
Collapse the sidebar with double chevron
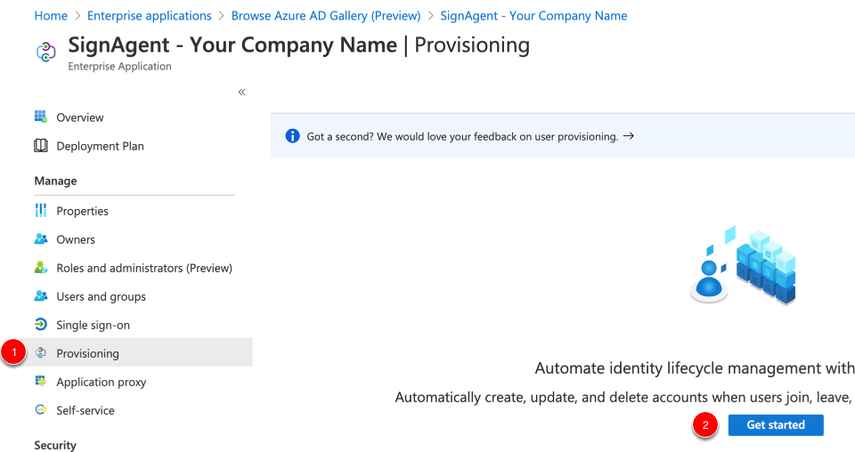coord(242,92)
